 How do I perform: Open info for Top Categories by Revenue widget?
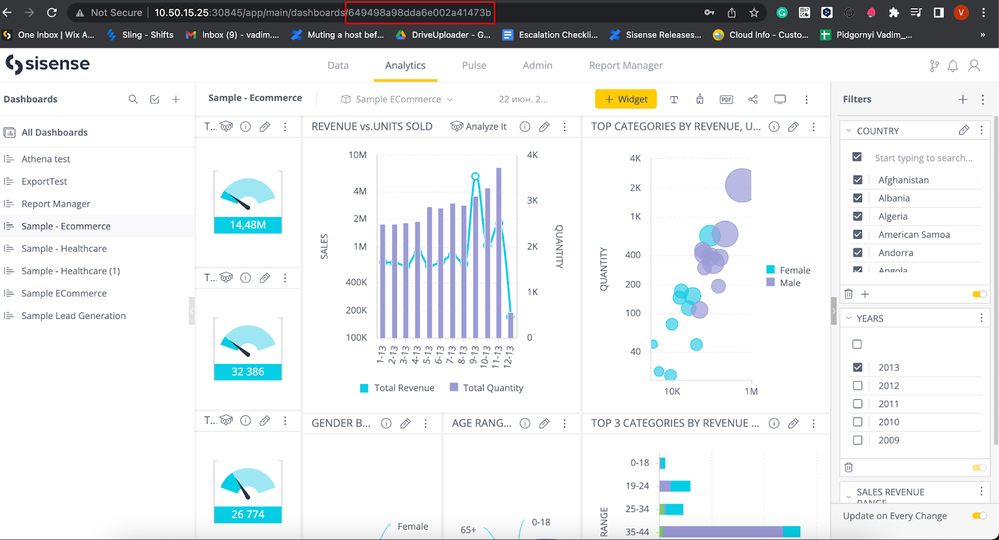pos(773,127)
